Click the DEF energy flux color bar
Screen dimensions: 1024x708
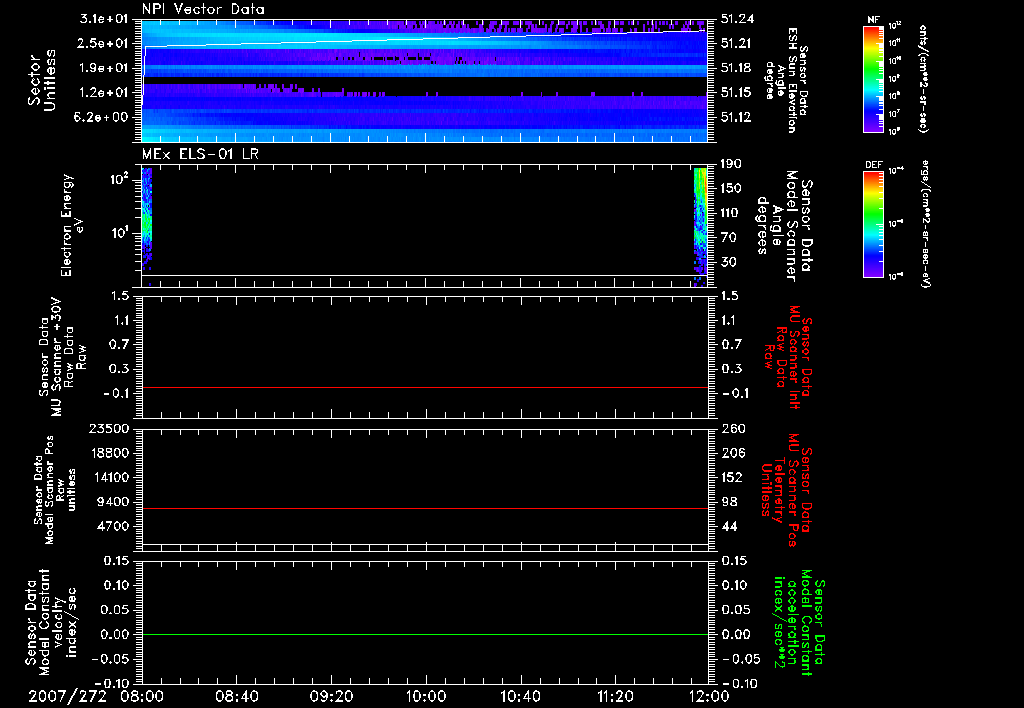[873, 224]
